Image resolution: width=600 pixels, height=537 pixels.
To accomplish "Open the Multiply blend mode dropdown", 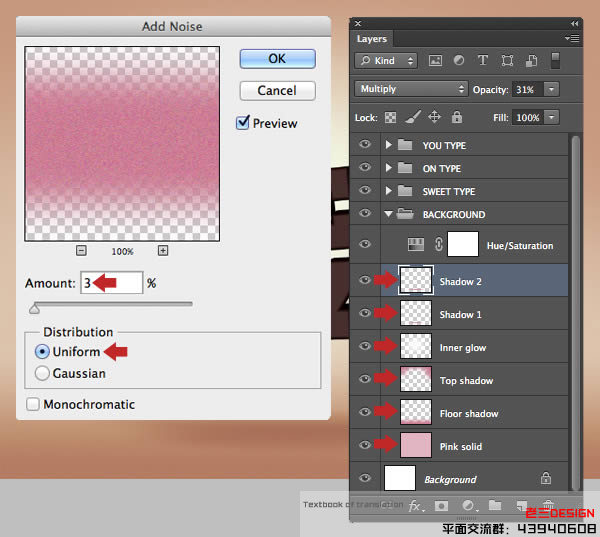I will coord(411,89).
